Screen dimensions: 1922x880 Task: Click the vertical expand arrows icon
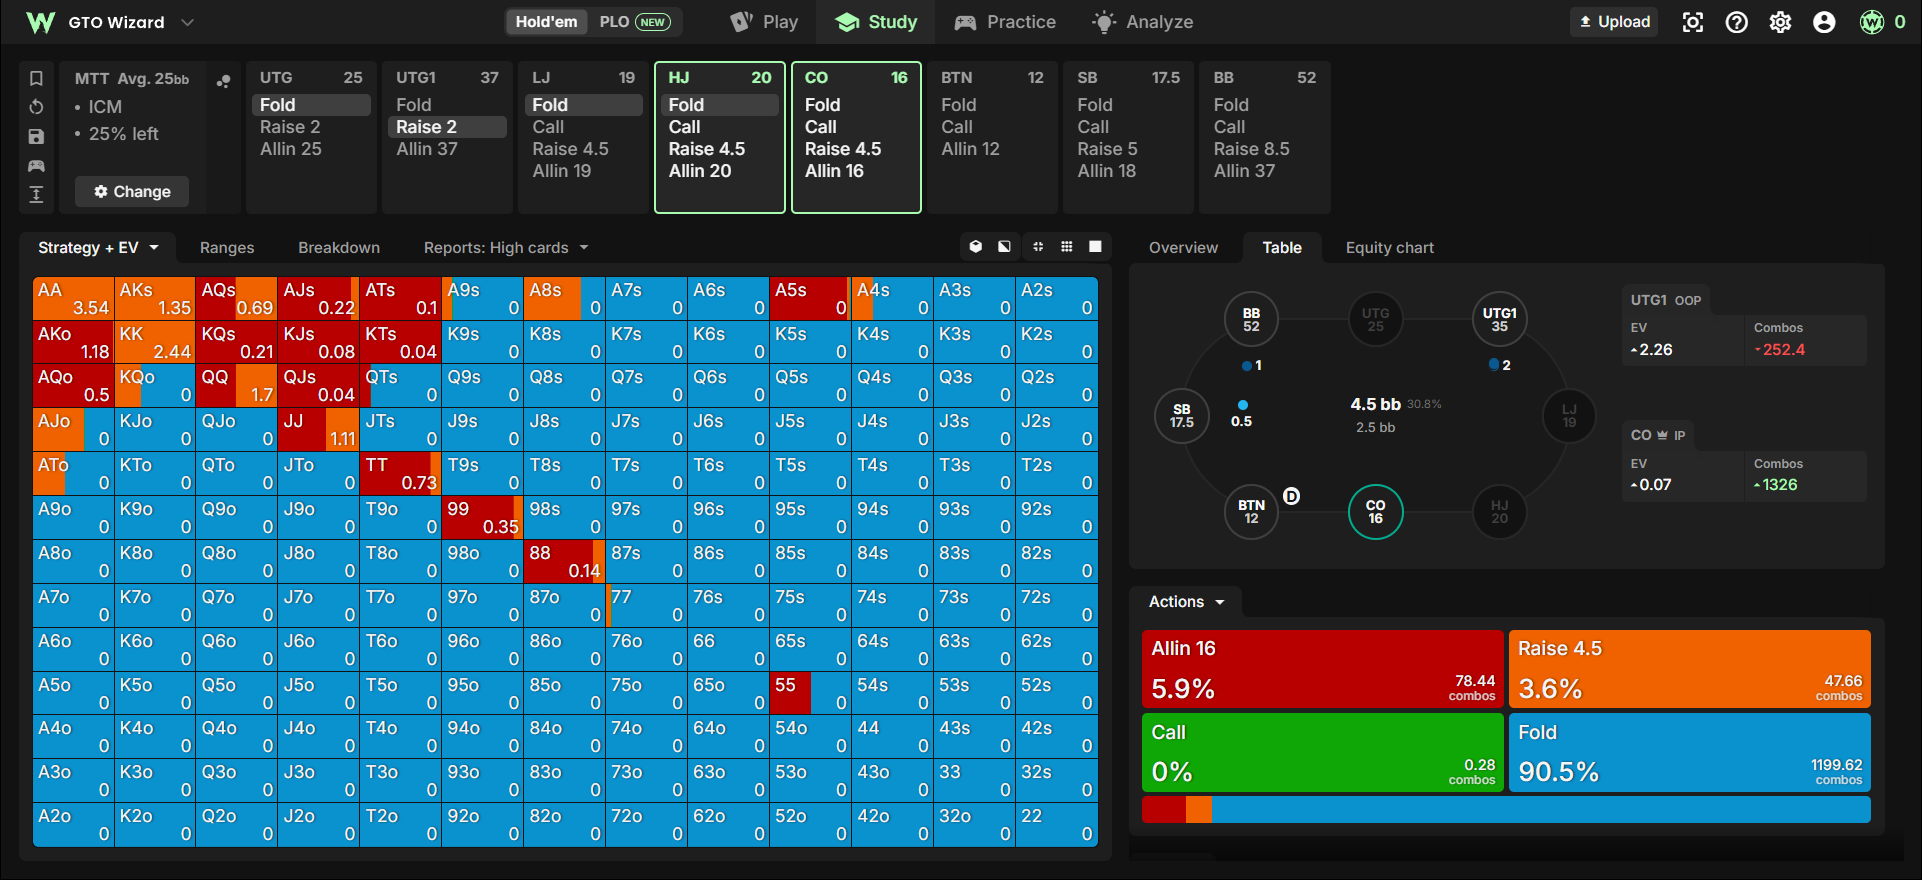[x=36, y=194]
